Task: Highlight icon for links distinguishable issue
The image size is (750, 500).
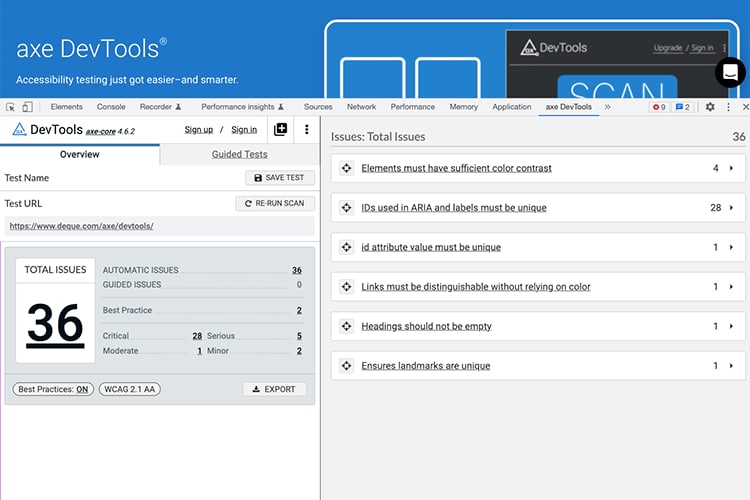Action: click(346, 287)
